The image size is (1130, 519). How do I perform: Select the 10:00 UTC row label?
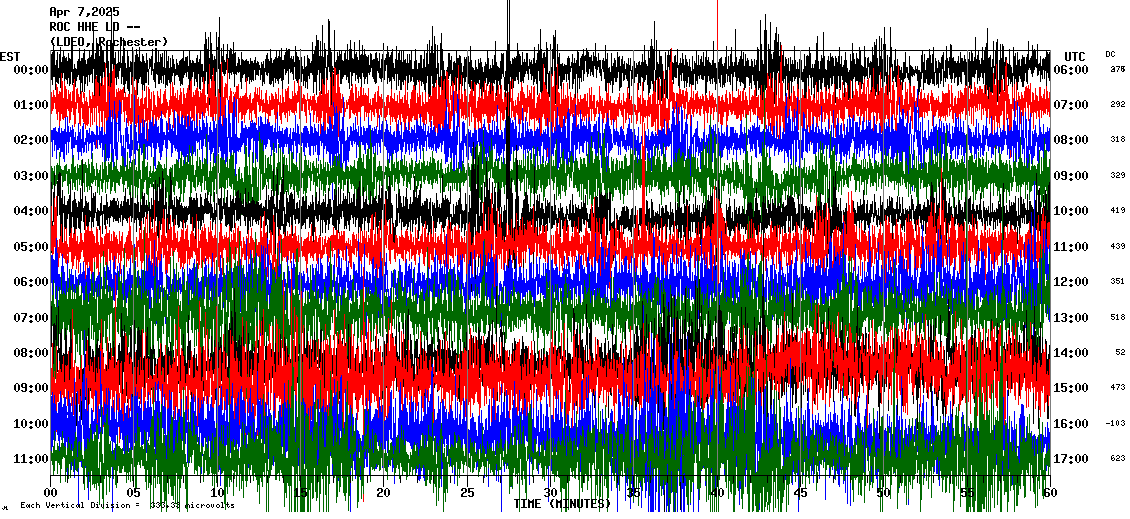coord(1071,211)
